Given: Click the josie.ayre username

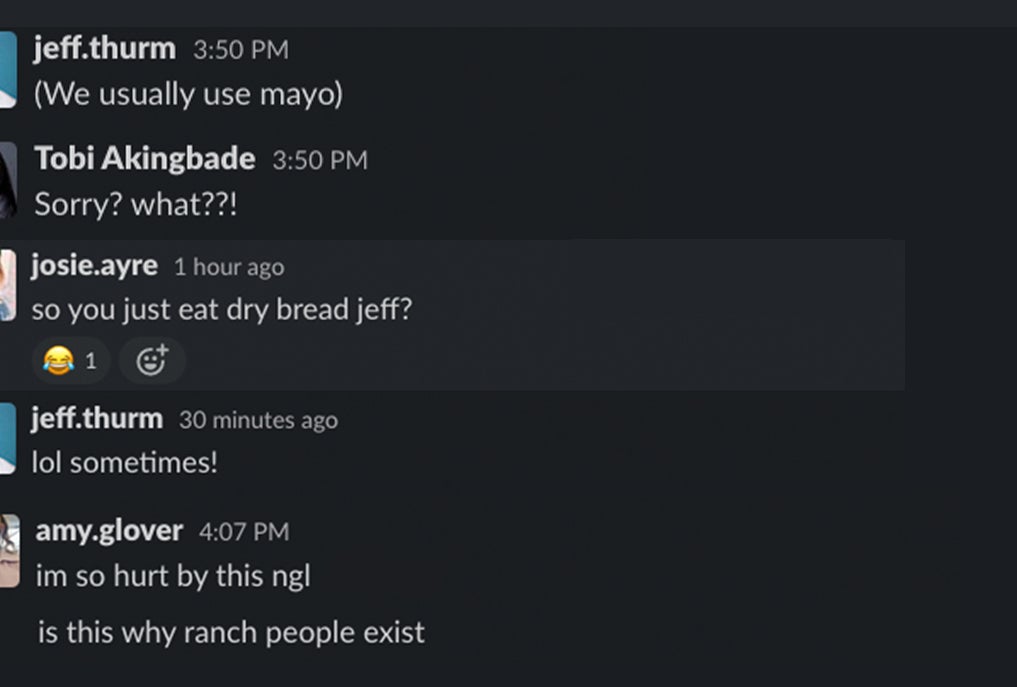Looking at the screenshot, I should pos(94,266).
